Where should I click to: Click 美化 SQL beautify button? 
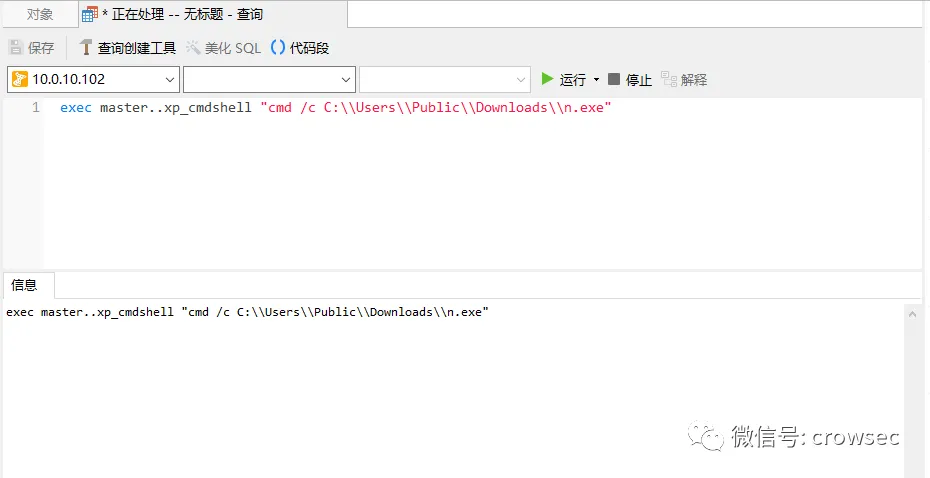224,47
